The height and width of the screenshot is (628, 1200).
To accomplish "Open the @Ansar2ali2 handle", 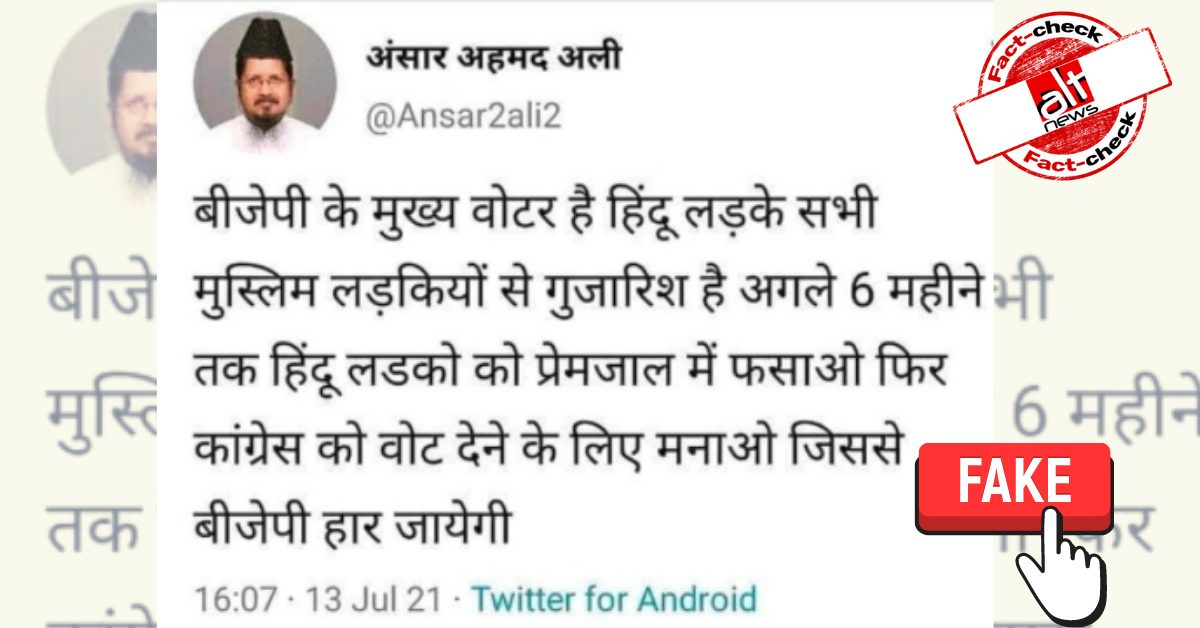I will (464, 117).
